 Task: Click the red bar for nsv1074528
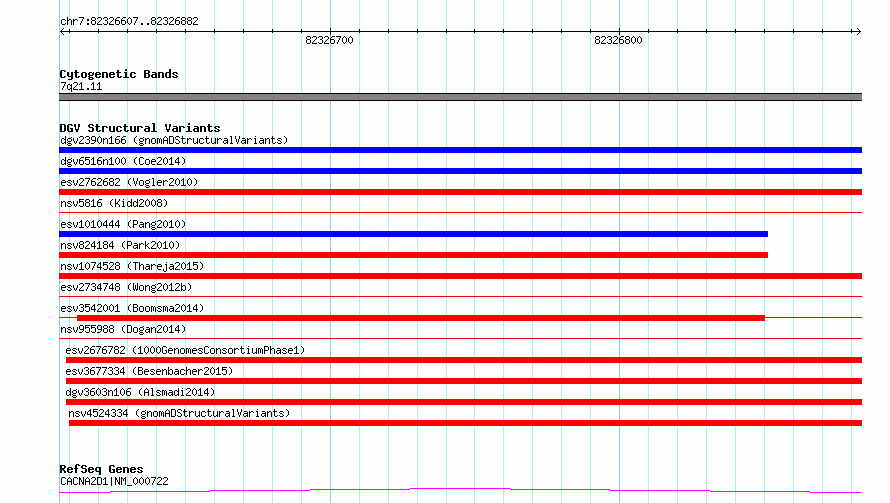pos(460,276)
